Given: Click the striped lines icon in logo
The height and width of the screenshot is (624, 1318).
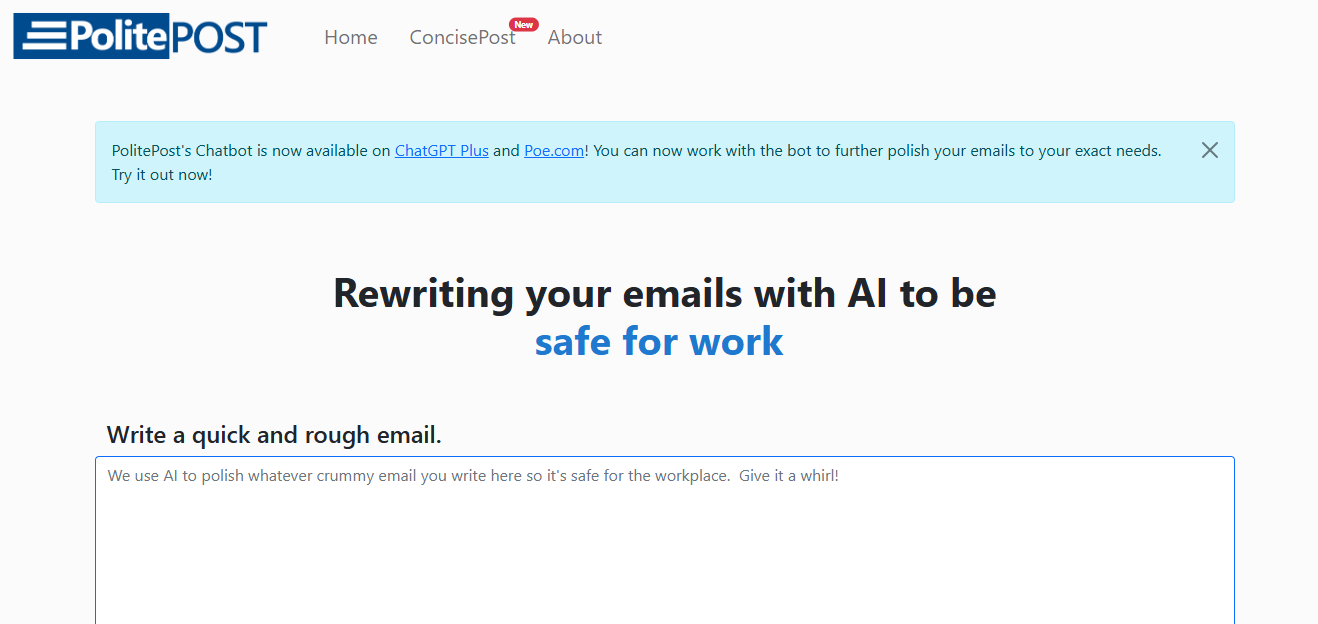Looking at the screenshot, I should [x=42, y=37].
